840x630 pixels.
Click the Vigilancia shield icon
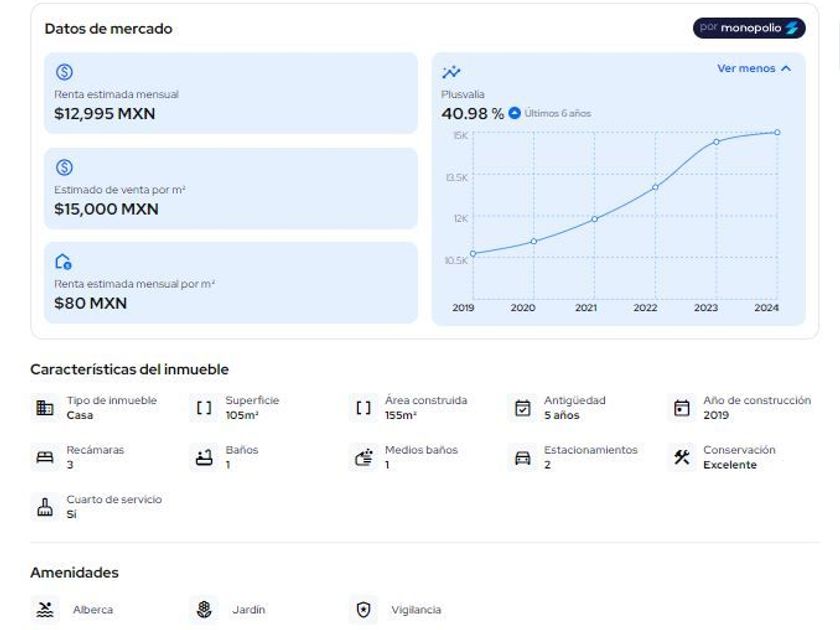tap(363, 609)
